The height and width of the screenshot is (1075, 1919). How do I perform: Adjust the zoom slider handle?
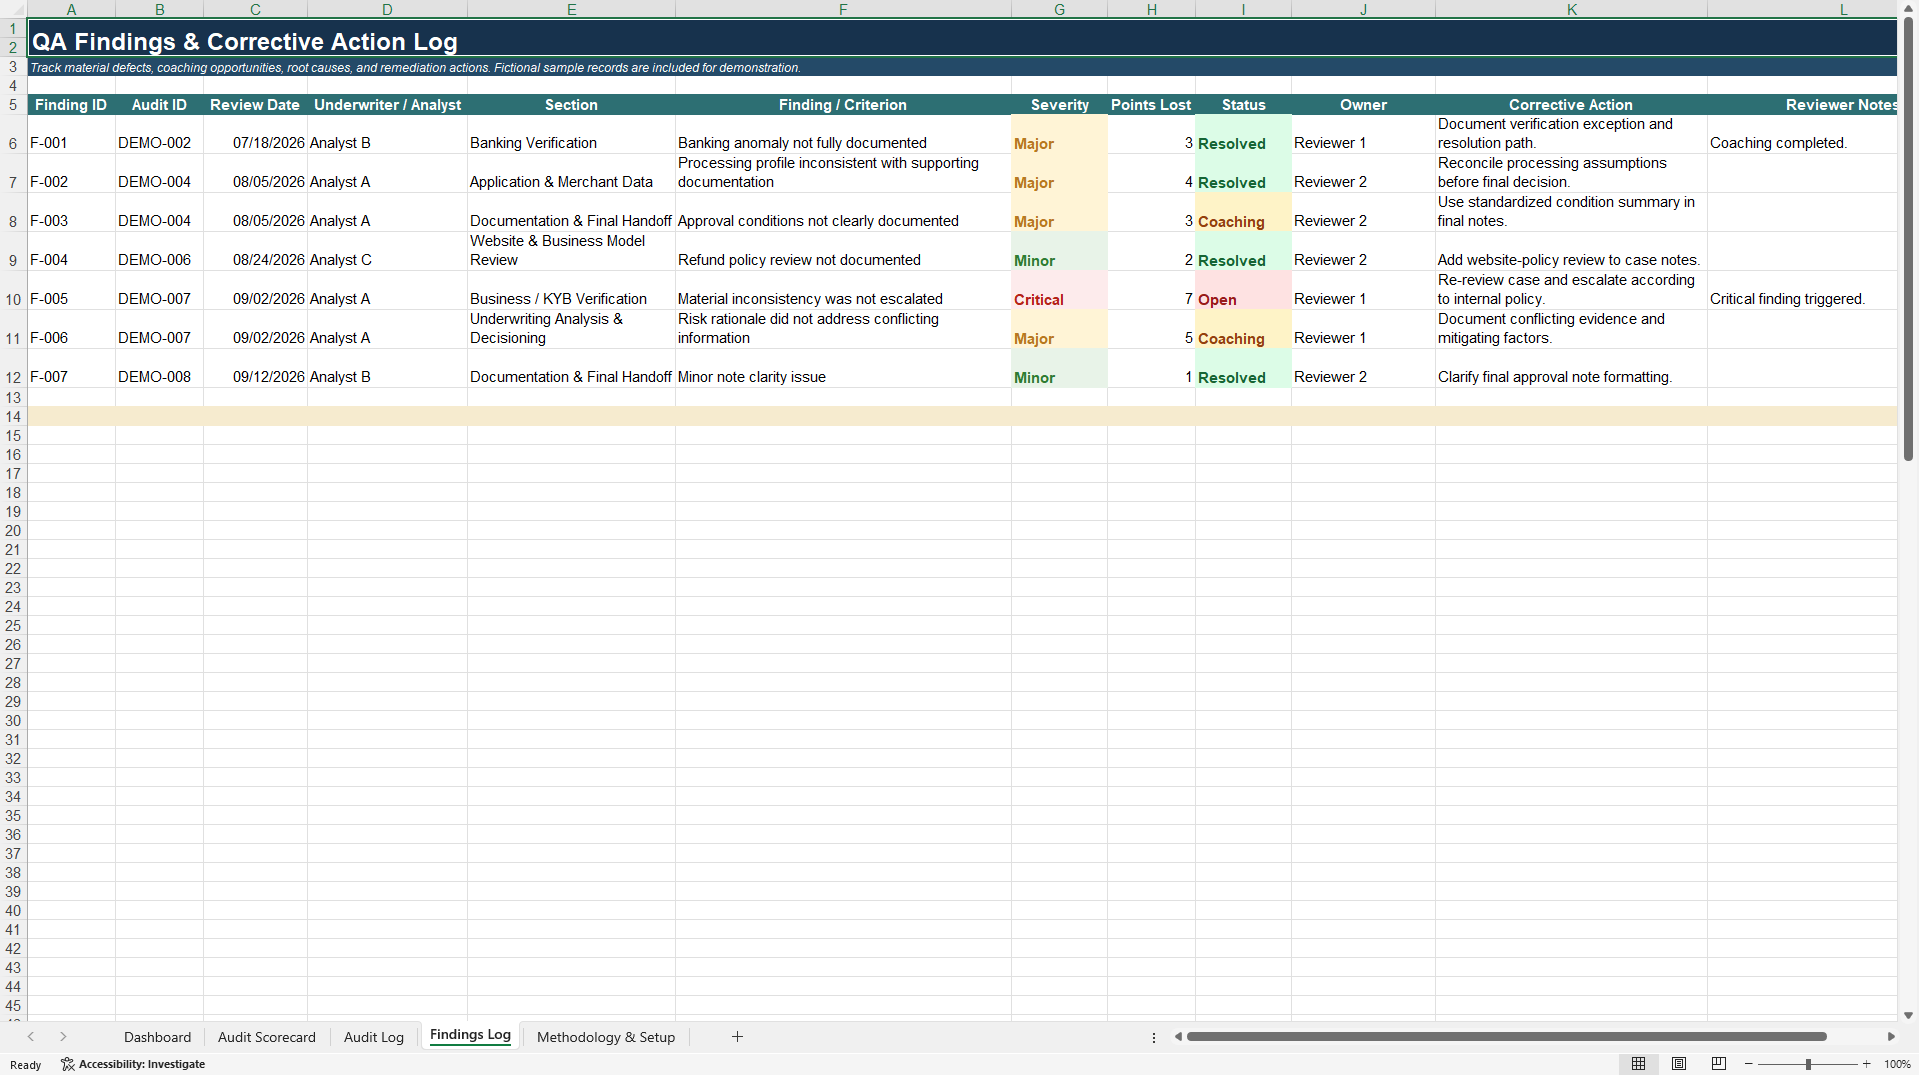pyautogui.click(x=1808, y=1064)
